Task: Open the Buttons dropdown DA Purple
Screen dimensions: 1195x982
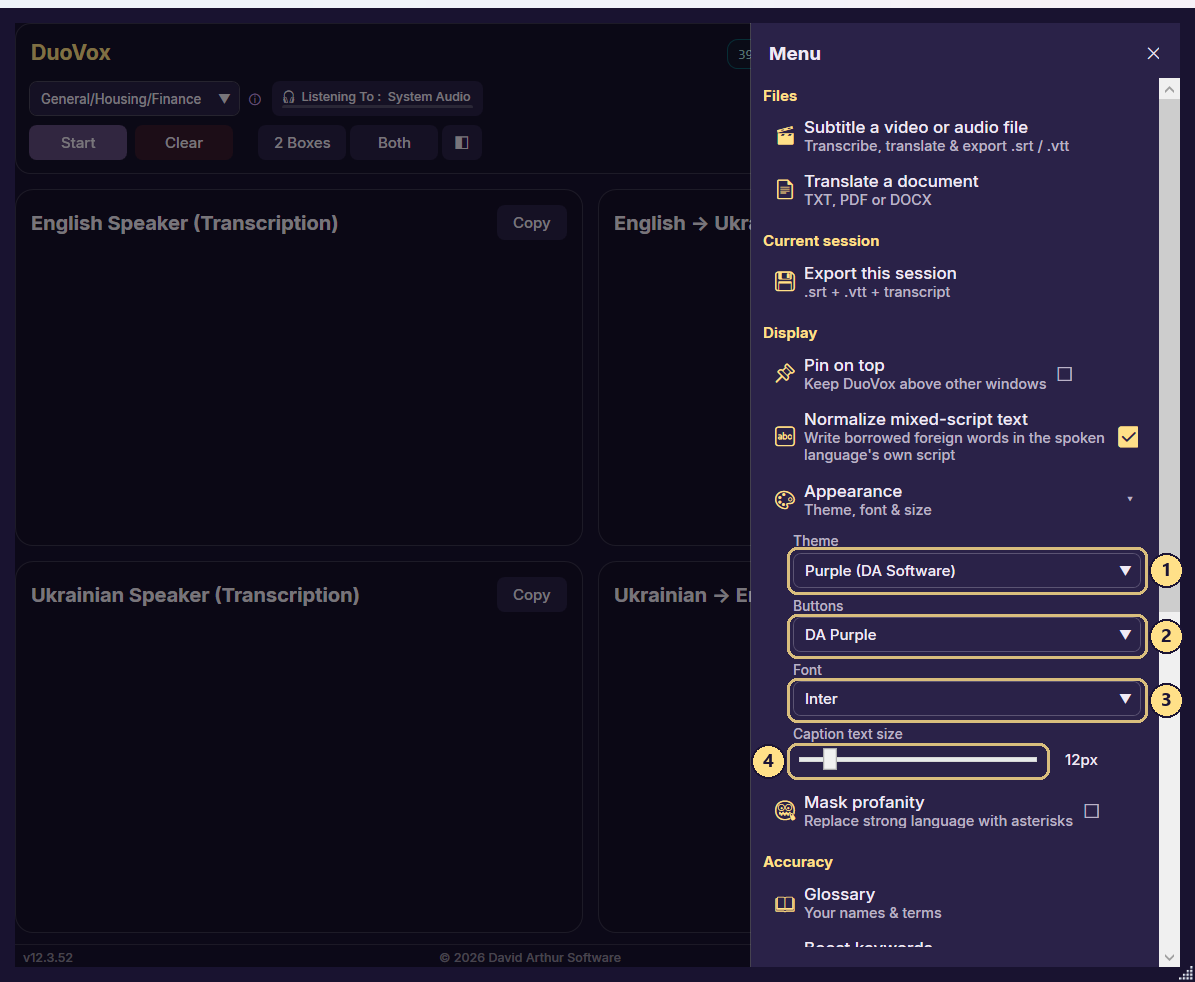Action: (x=966, y=635)
